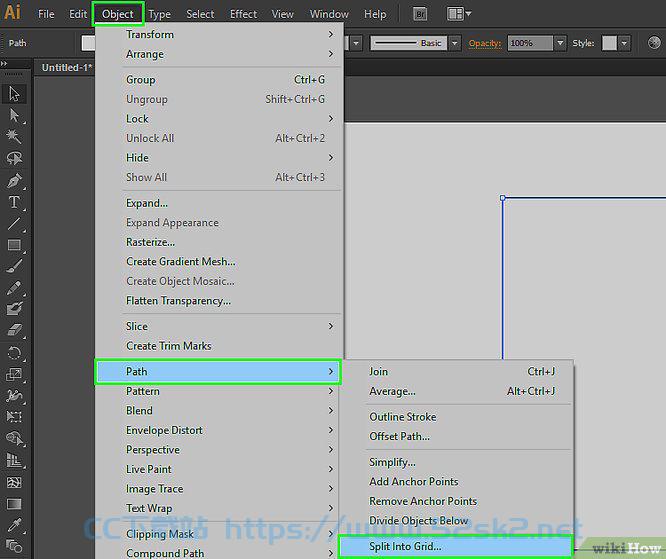666x559 pixels.
Task: Select the Warp tool
Action: 14,396
